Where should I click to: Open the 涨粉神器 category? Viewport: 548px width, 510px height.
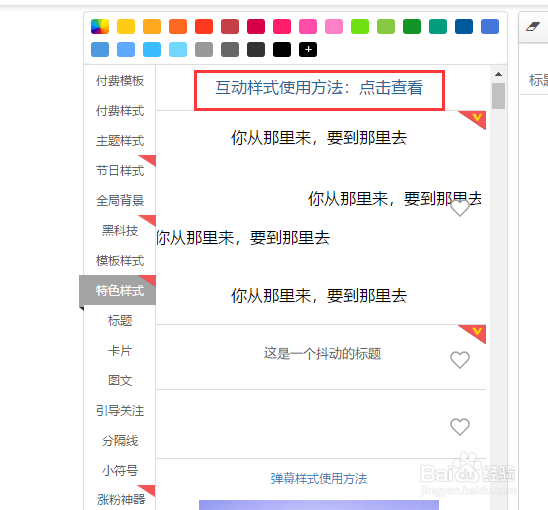coord(121,499)
